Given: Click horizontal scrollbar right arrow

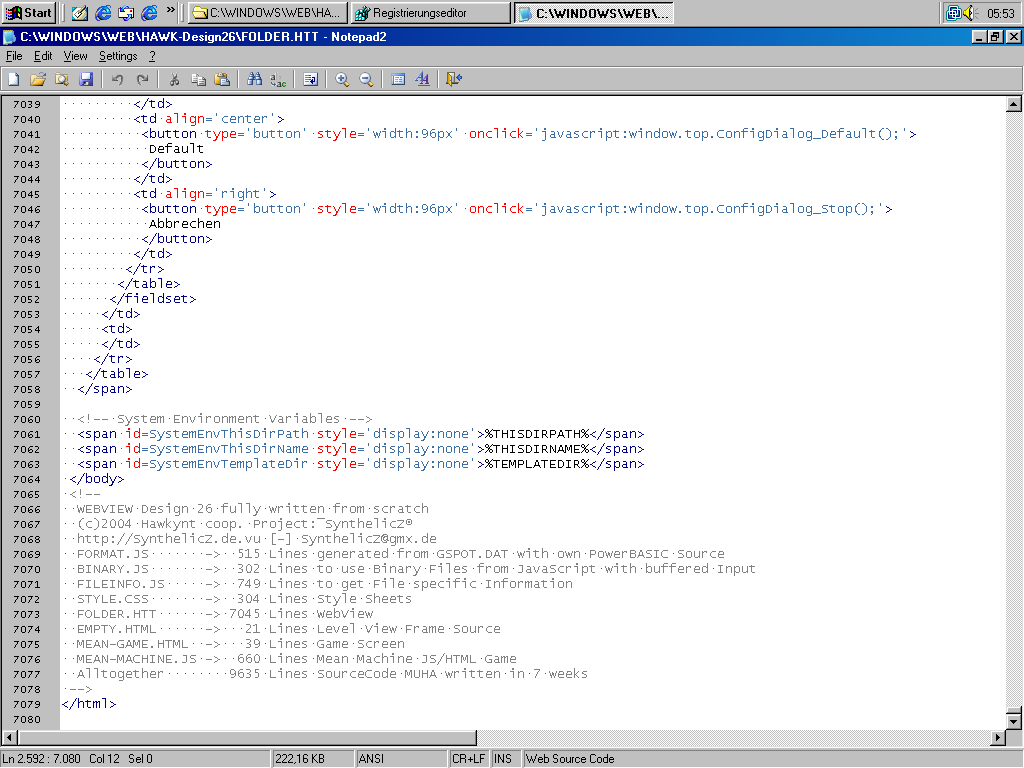Looking at the screenshot, I should tap(997, 737).
